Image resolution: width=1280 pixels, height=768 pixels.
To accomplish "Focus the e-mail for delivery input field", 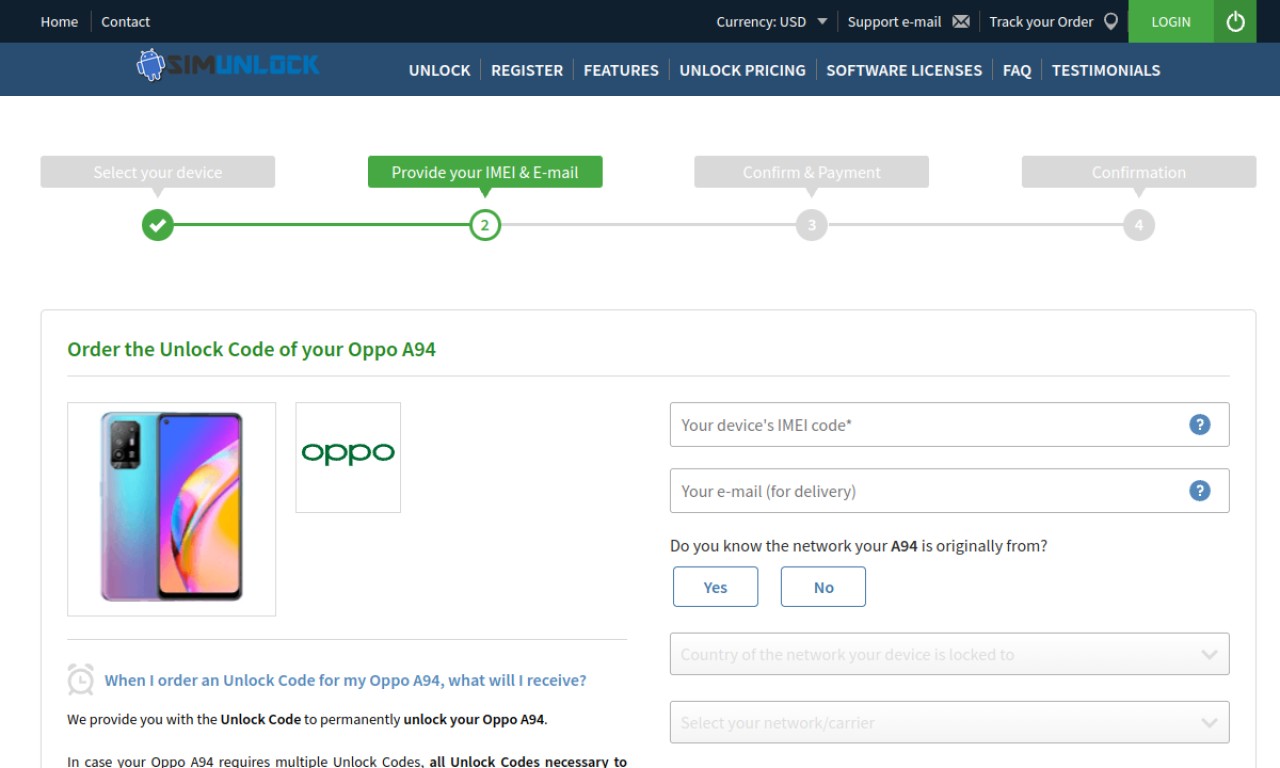I will (x=949, y=491).
